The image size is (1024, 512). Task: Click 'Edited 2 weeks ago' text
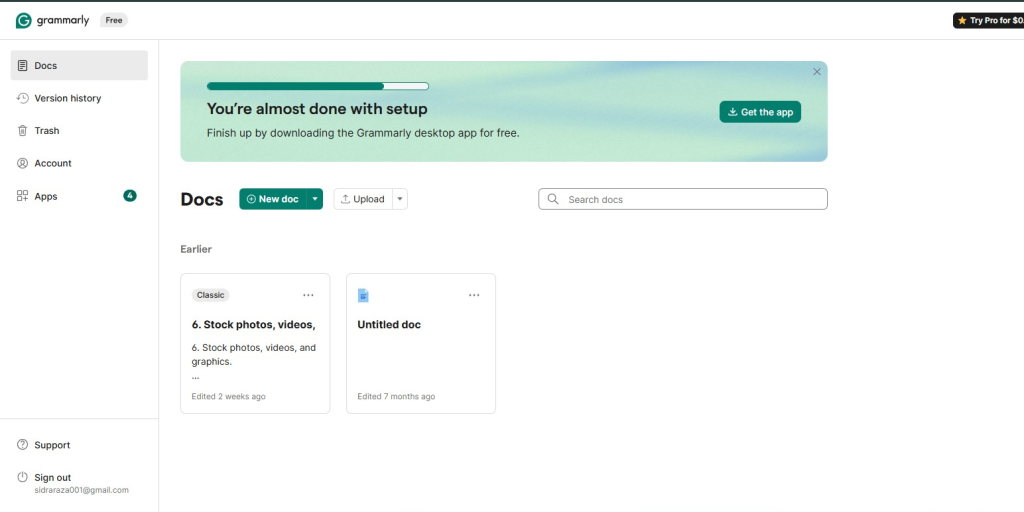pos(229,396)
